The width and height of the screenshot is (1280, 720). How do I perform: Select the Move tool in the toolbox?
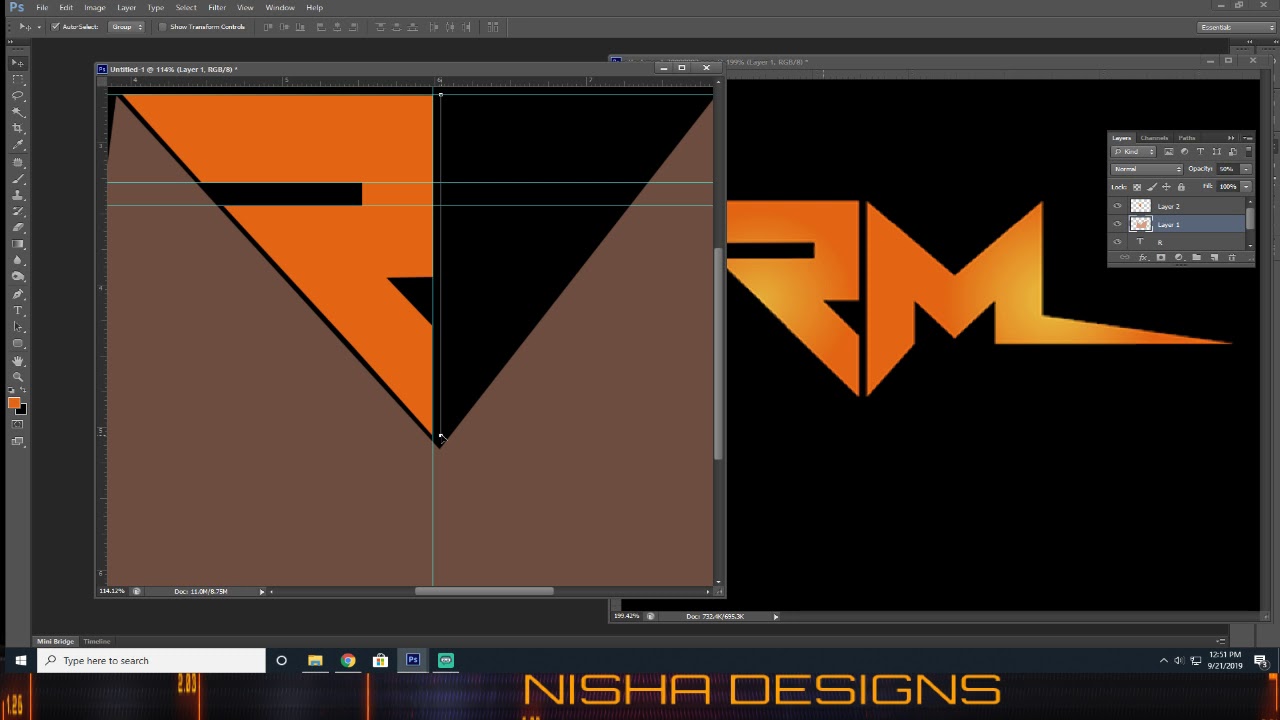point(18,63)
